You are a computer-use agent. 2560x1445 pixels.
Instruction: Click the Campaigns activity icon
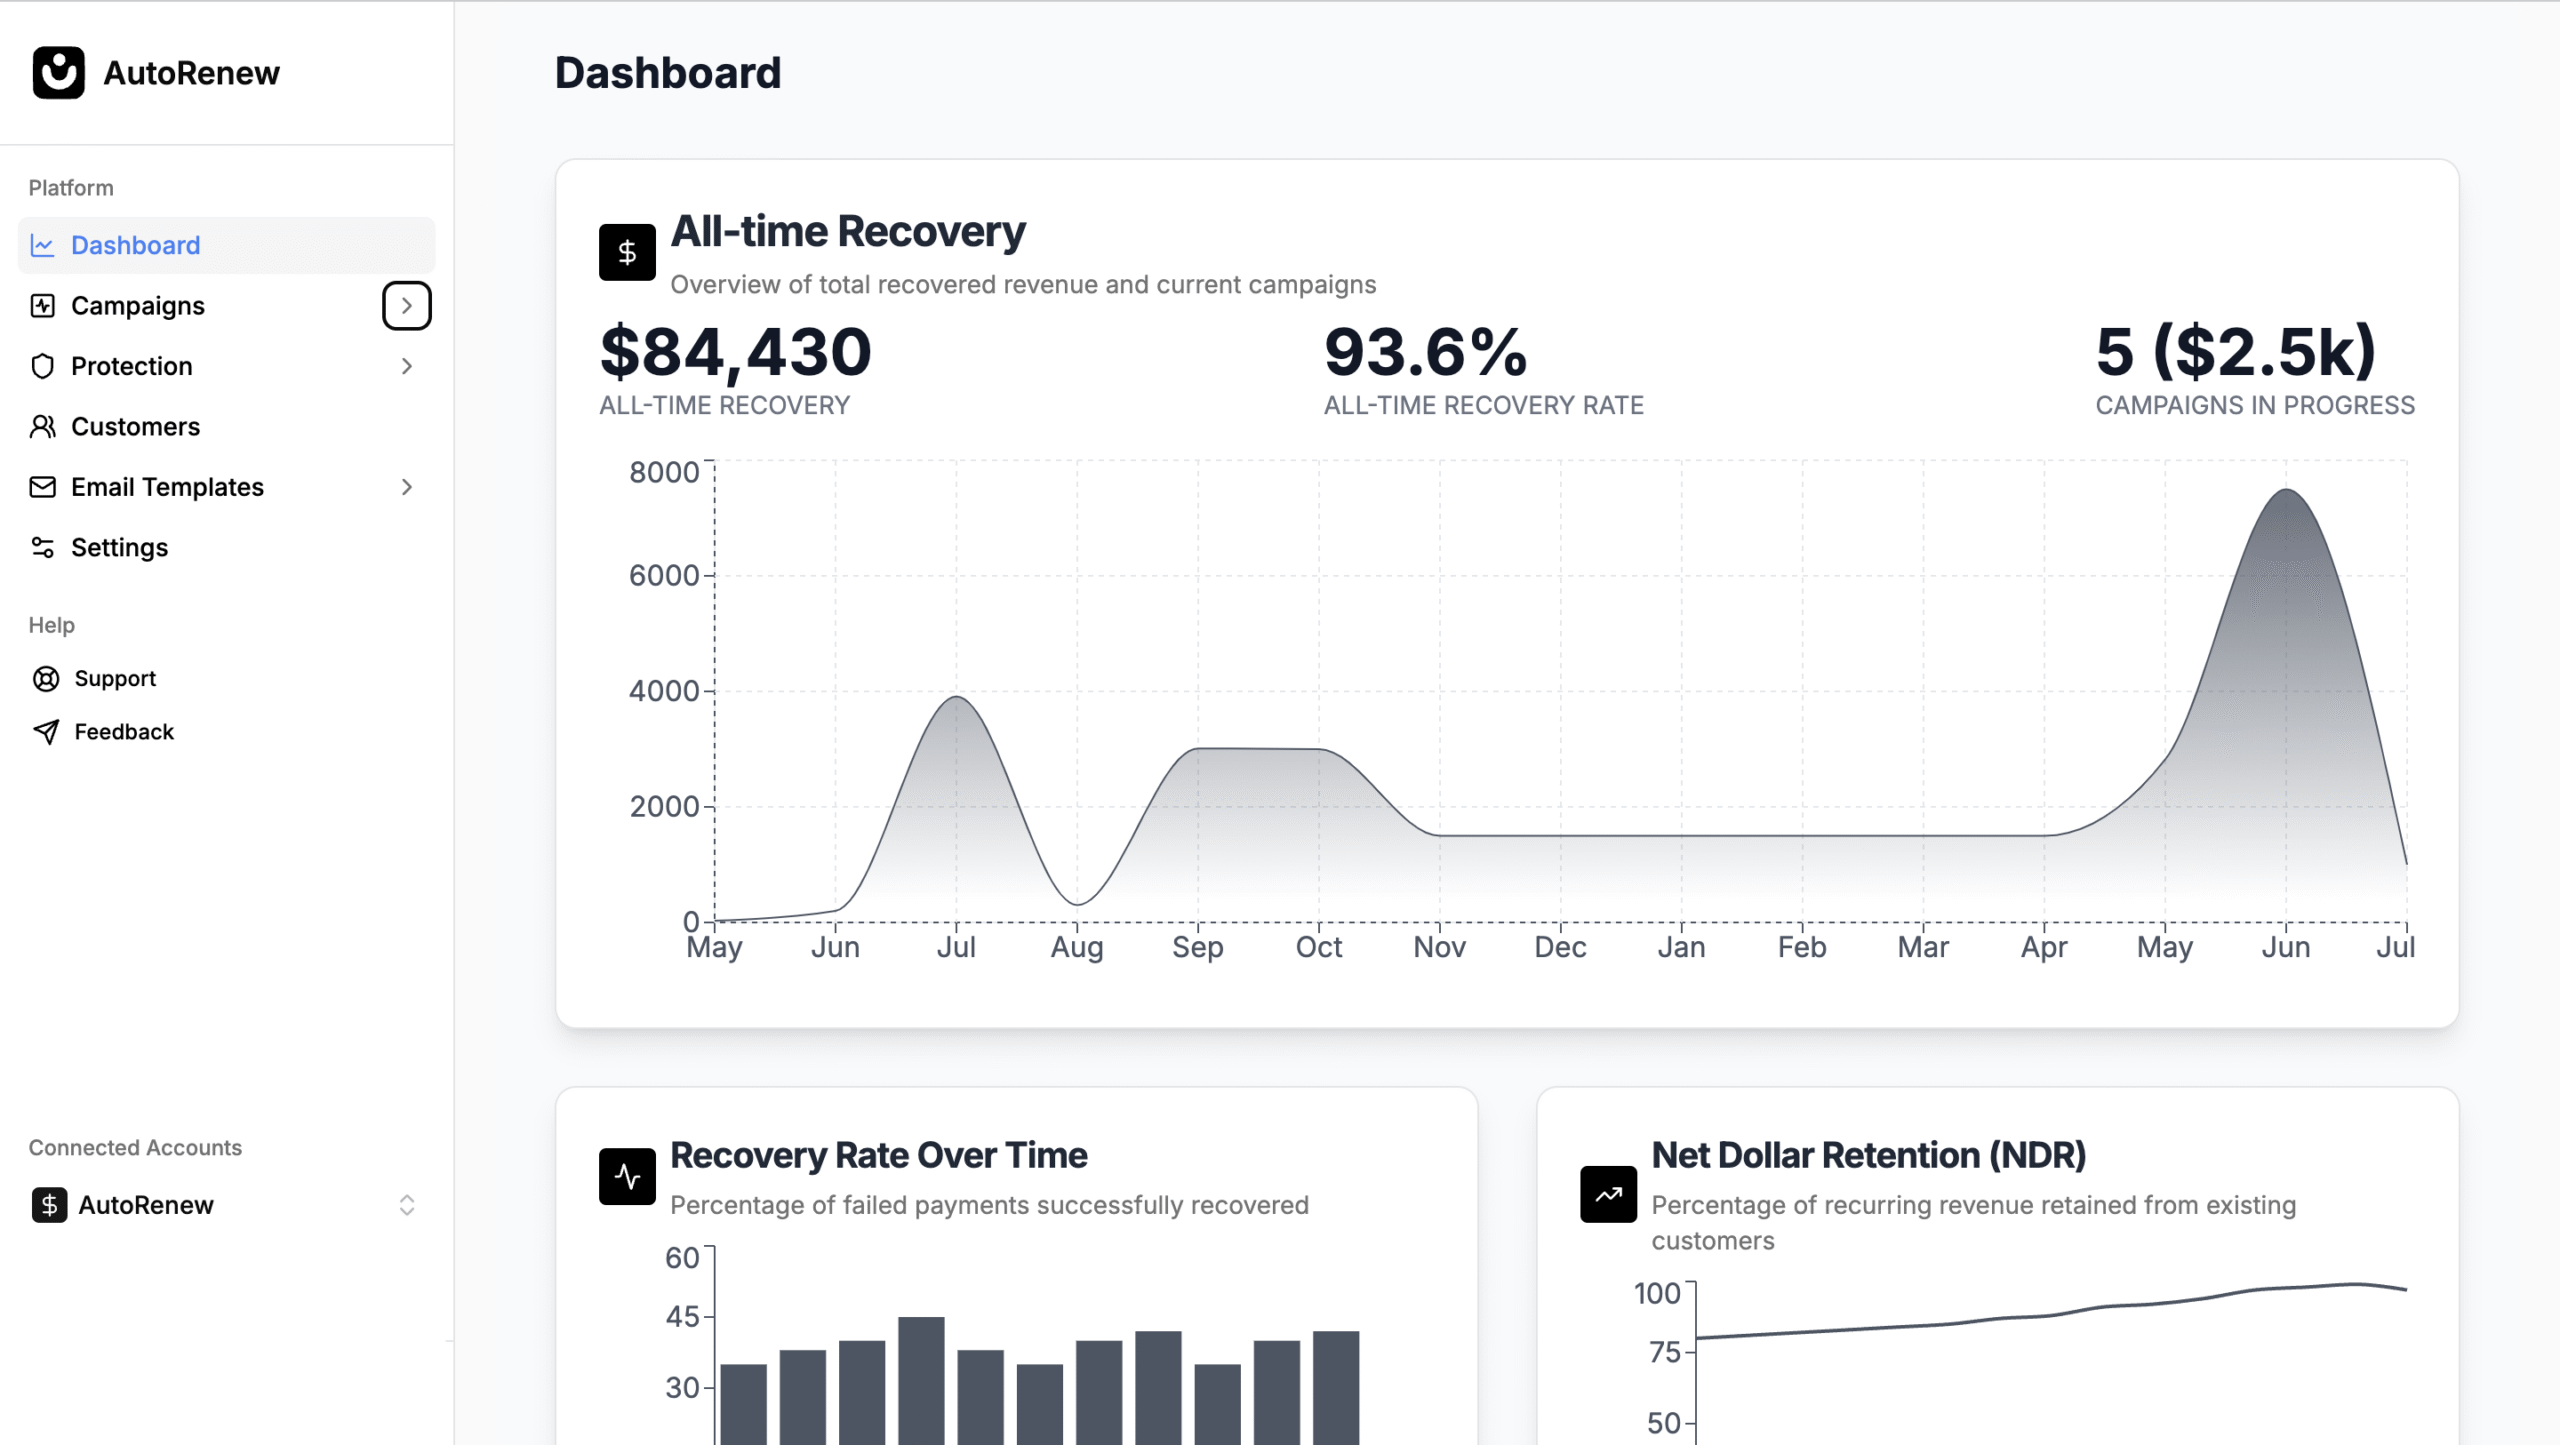pyautogui.click(x=42, y=306)
